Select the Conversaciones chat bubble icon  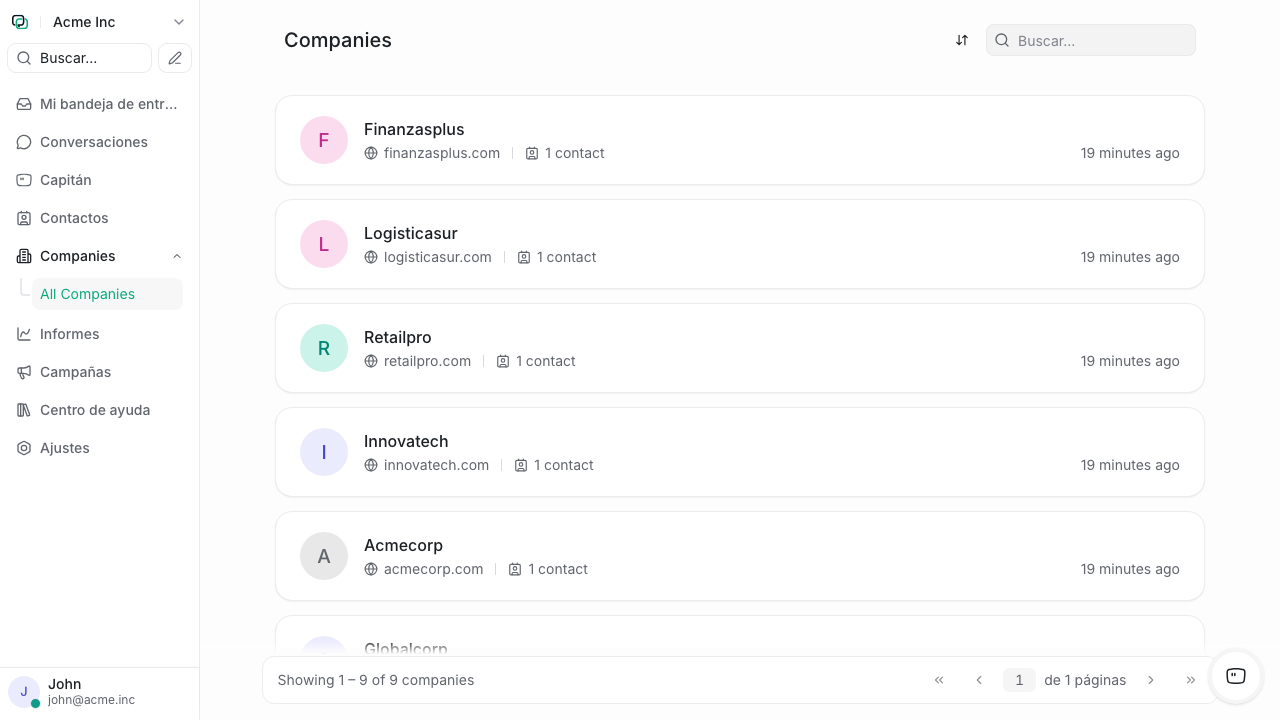[24, 142]
